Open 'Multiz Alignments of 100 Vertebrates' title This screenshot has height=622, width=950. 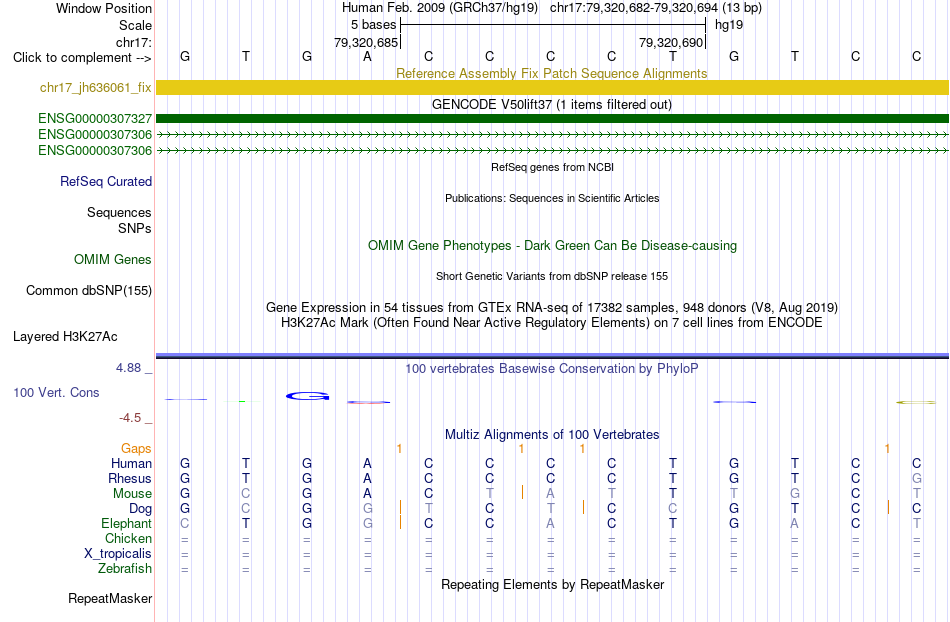pyautogui.click(x=552, y=435)
